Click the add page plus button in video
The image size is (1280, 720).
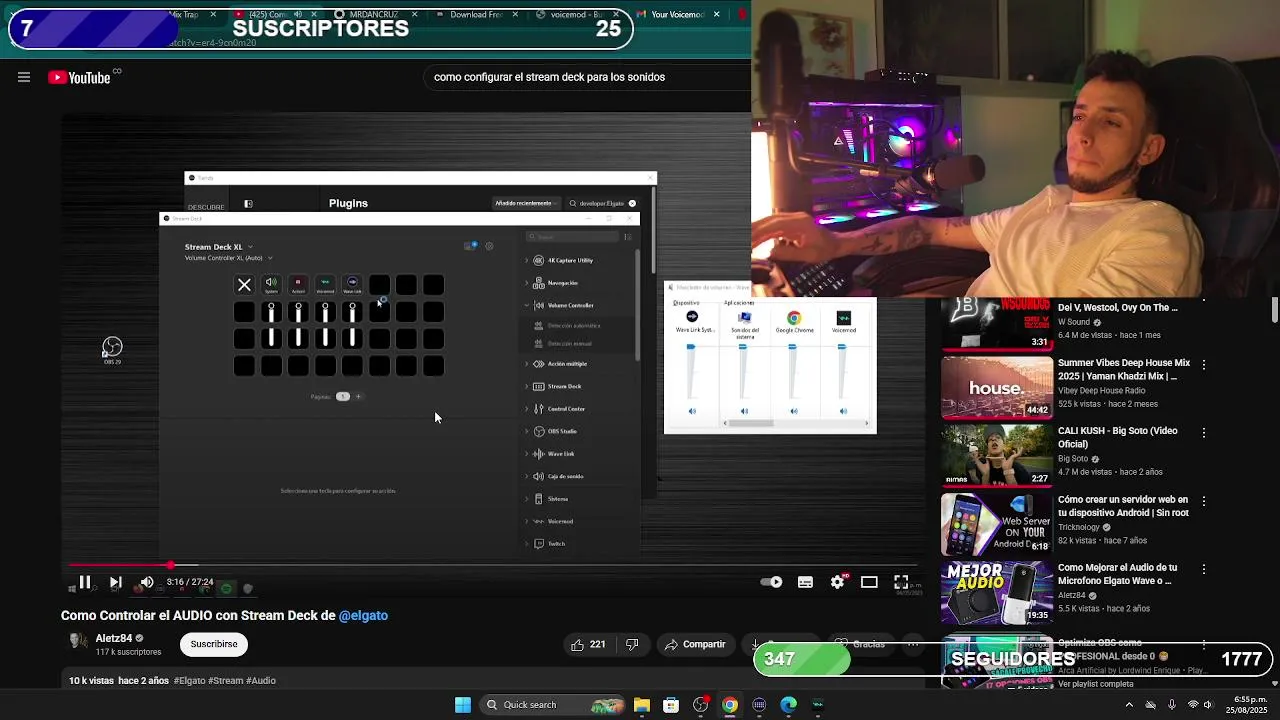[358, 396]
